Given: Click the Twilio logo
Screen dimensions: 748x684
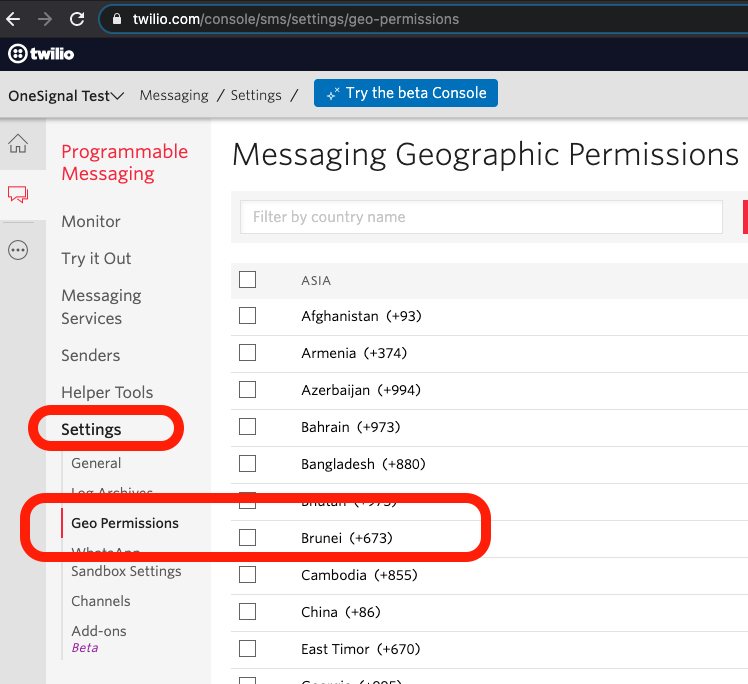Looking at the screenshot, I should point(41,53).
